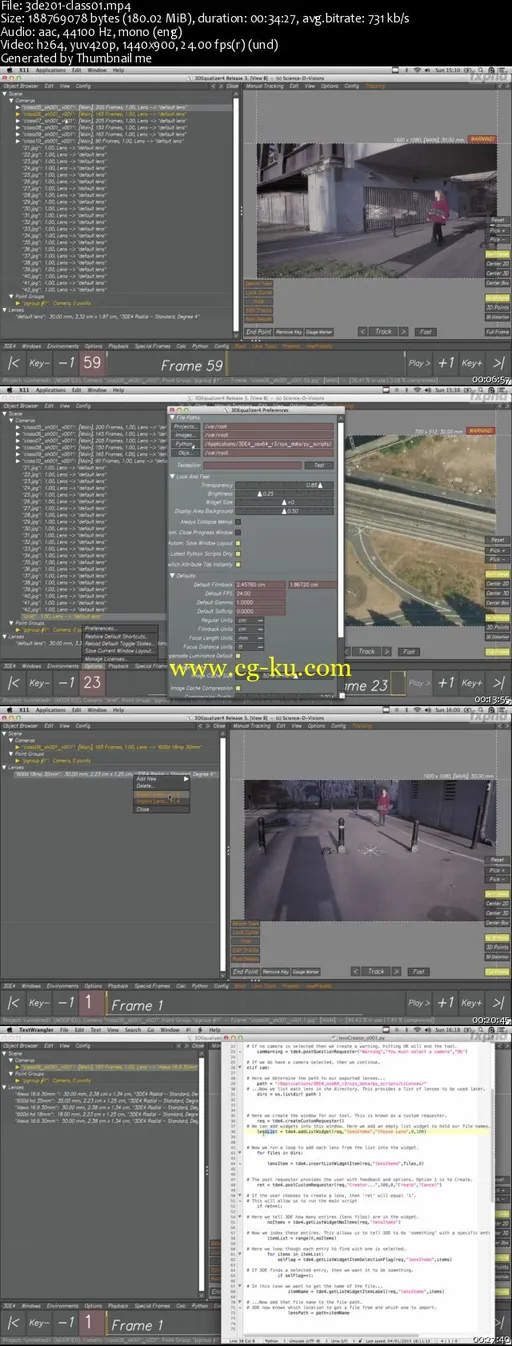Screen dimensions: 512x1346
Task: Select the highlighted frame number box showing 23
Action: [x=92, y=684]
